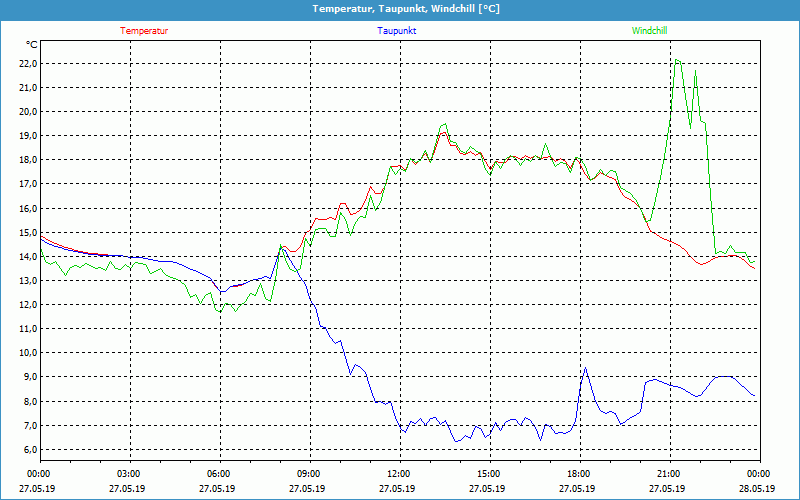Select the 18:00 time axis marker
The width and height of the screenshot is (800, 500).
click(x=579, y=473)
